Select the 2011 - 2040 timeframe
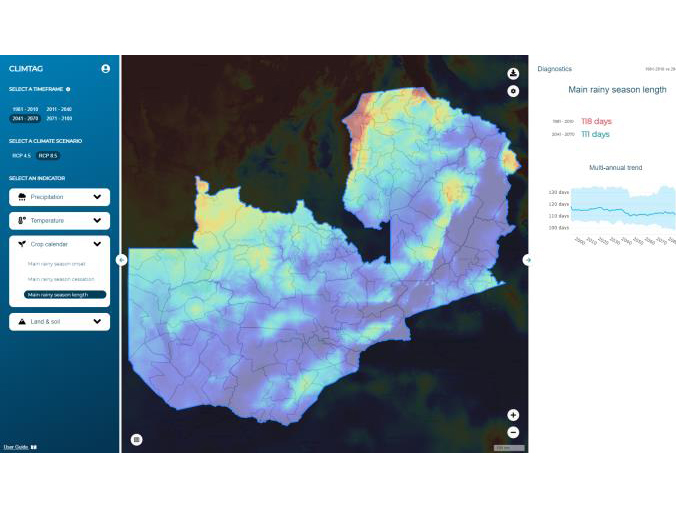676x509 pixels. (x=59, y=109)
